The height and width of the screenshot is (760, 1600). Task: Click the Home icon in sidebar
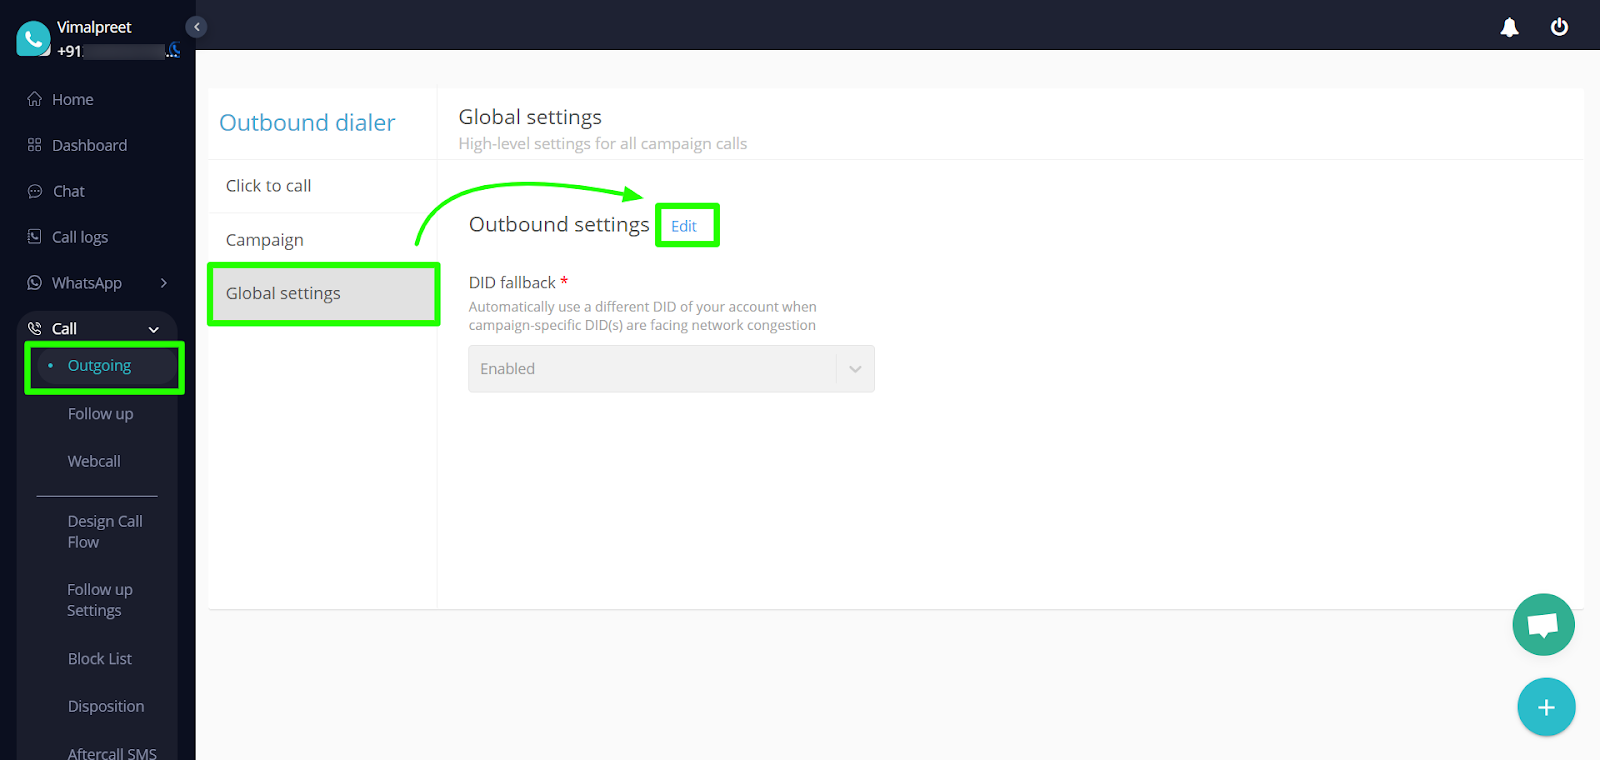[35, 99]
